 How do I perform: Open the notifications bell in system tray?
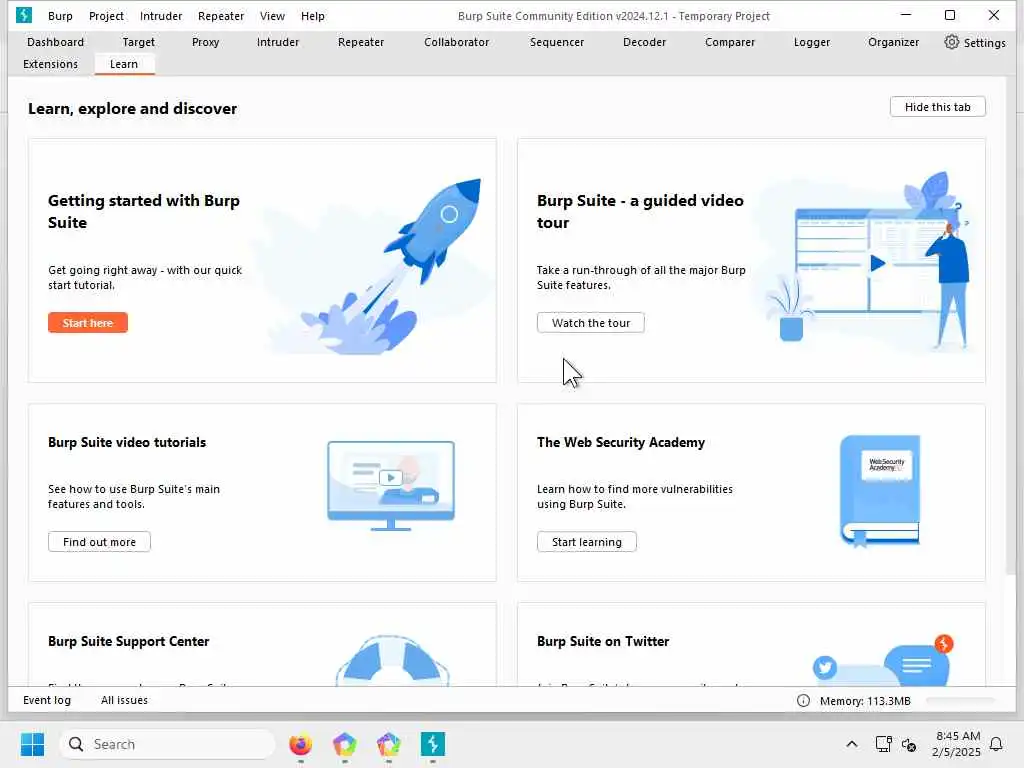pos(996,744)
